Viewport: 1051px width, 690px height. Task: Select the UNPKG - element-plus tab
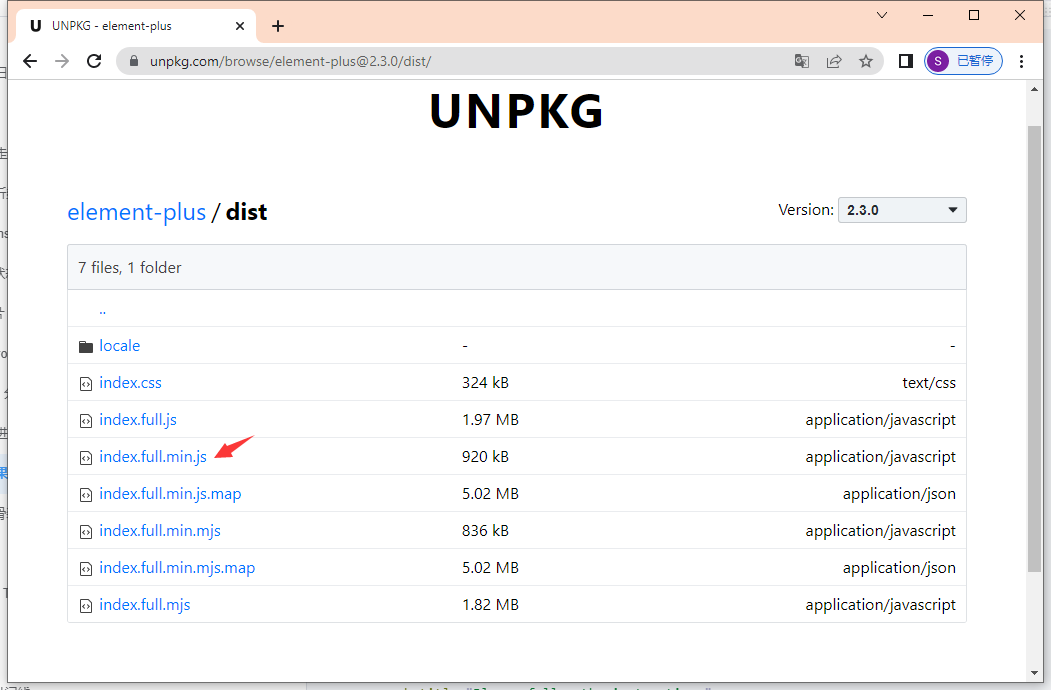pyautogui.click(x=136, y=26)
